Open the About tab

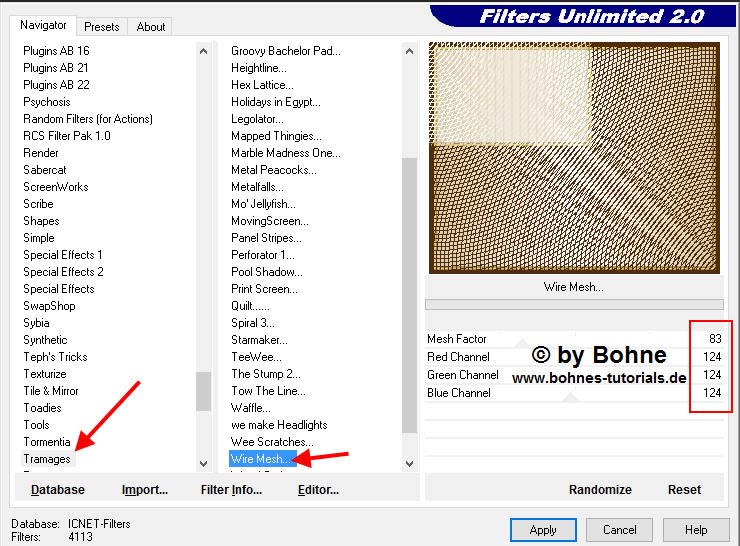151,27
